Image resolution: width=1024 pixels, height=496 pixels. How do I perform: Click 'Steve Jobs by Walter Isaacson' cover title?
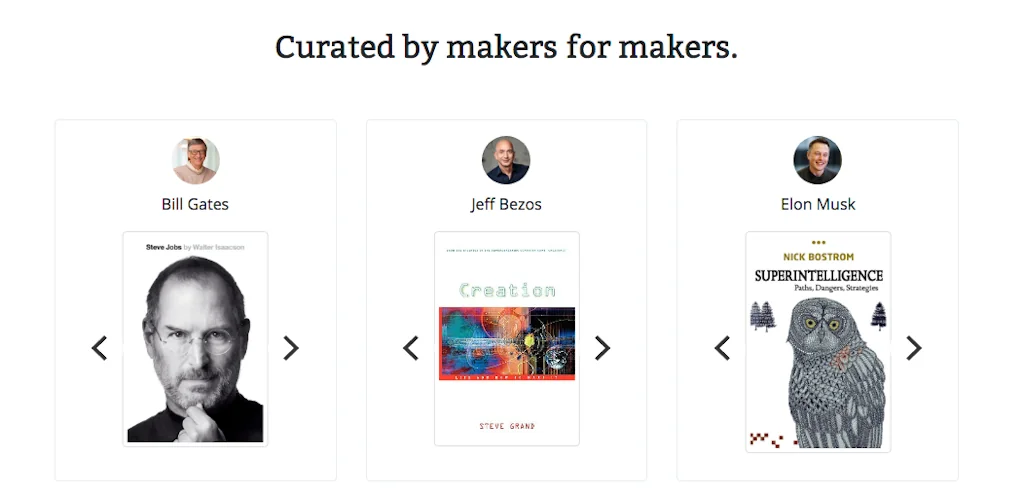pyautogui.click(x=195, y=246)
